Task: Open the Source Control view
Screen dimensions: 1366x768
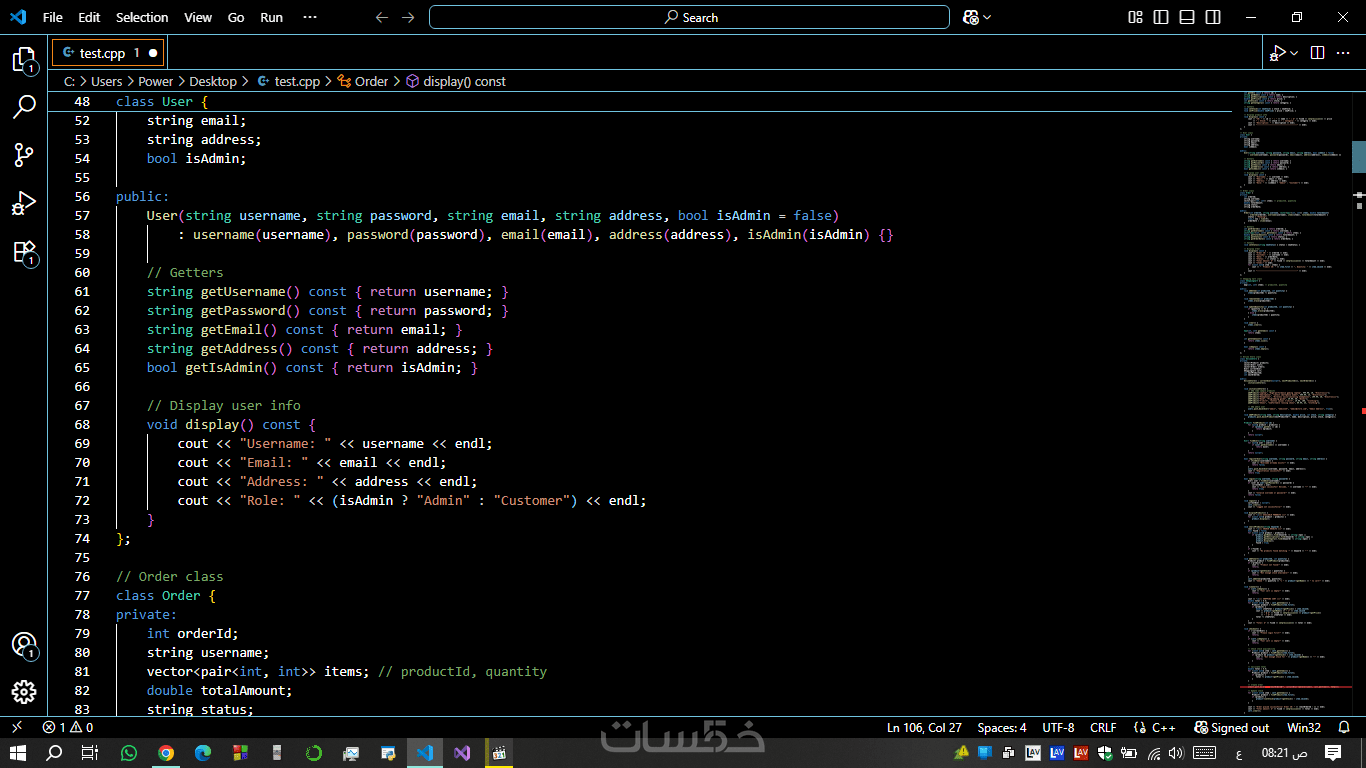Action: (x=24, y=155)
